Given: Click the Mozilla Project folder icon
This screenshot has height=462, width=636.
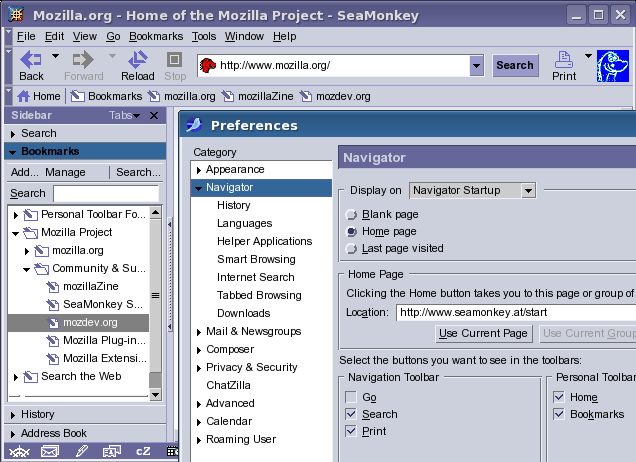Looking at the screenshot, I should 30,233.
